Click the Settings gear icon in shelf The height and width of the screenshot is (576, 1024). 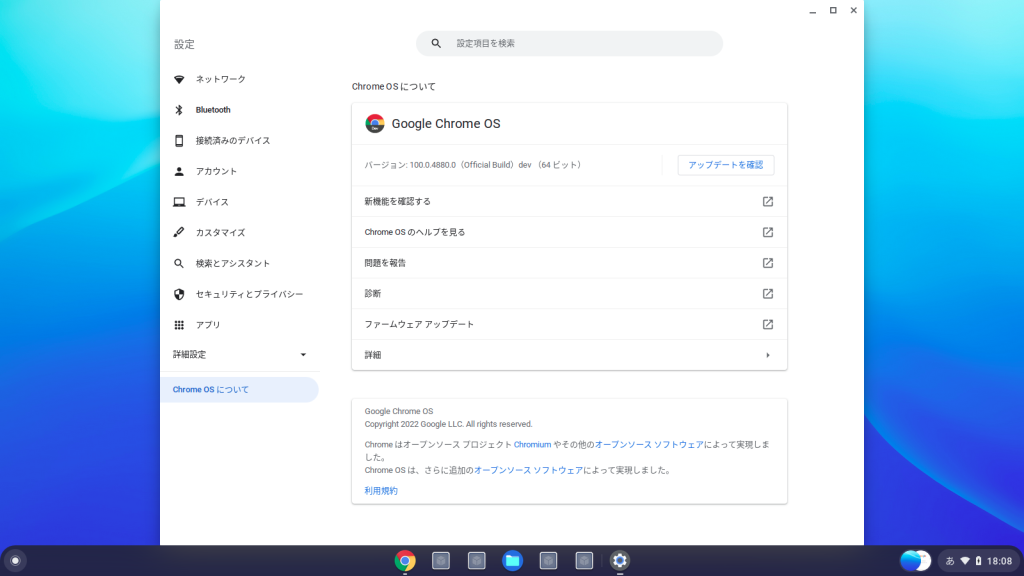coord(620,560)
